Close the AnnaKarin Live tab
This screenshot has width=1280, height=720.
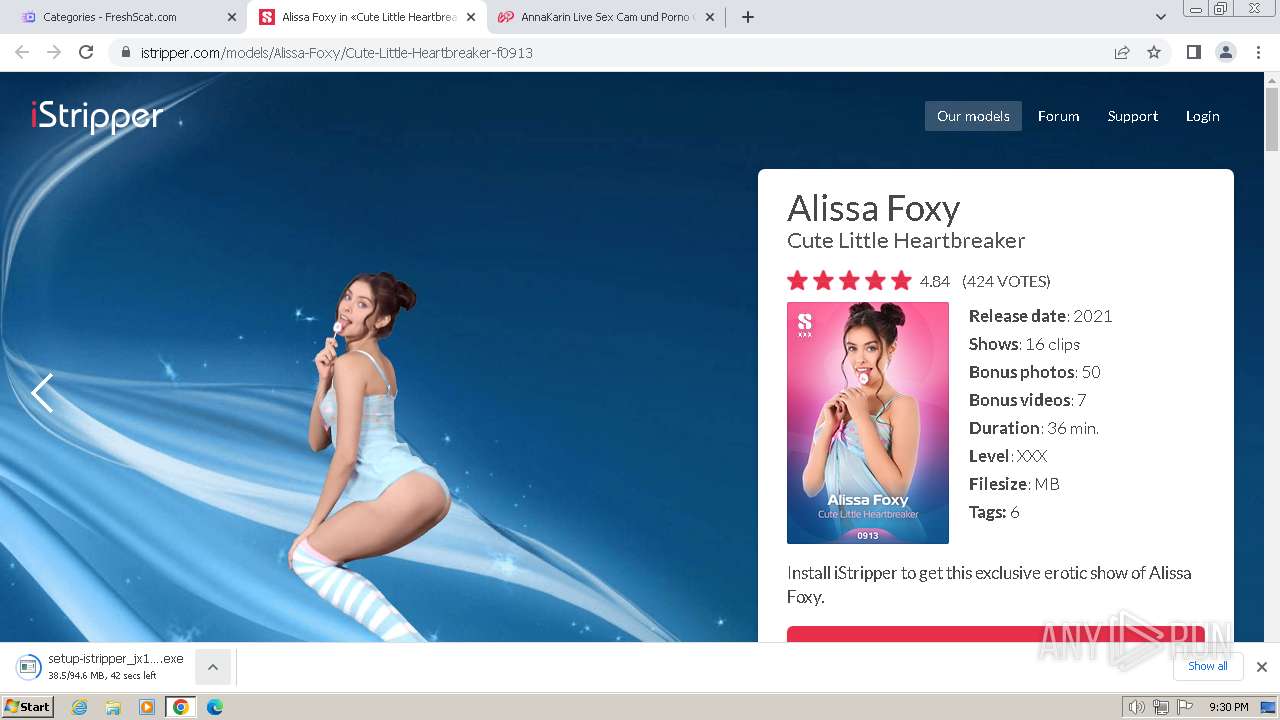pyautogui.click(x=710, y=17)
